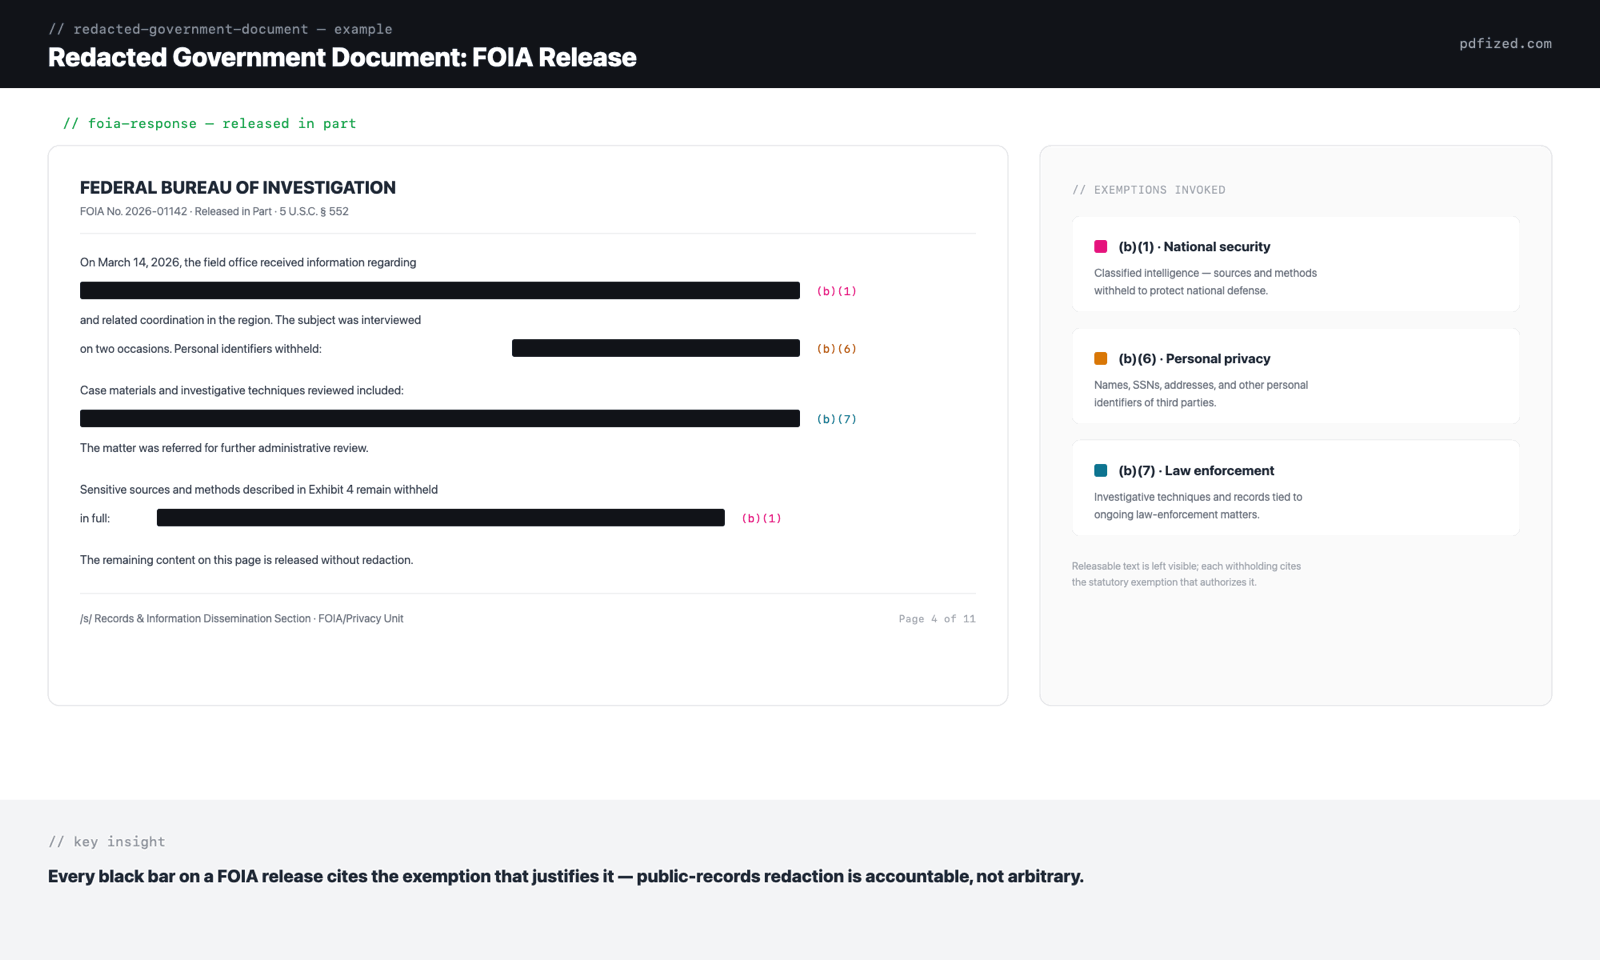The image size is (1600, 960).
Task: Click the '// key insight' label
Action: [x=107, y=841]
